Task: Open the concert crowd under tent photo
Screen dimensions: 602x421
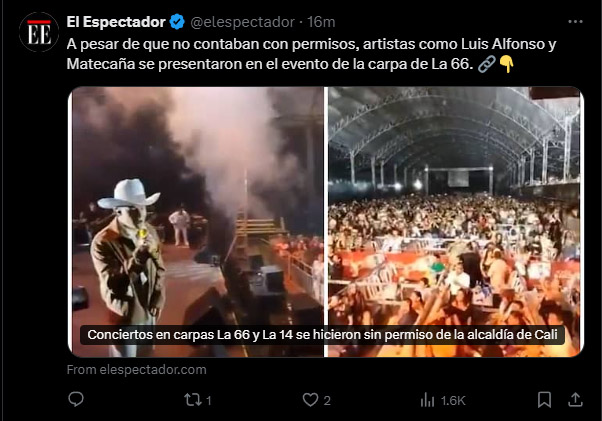Action: coord(454,222)
